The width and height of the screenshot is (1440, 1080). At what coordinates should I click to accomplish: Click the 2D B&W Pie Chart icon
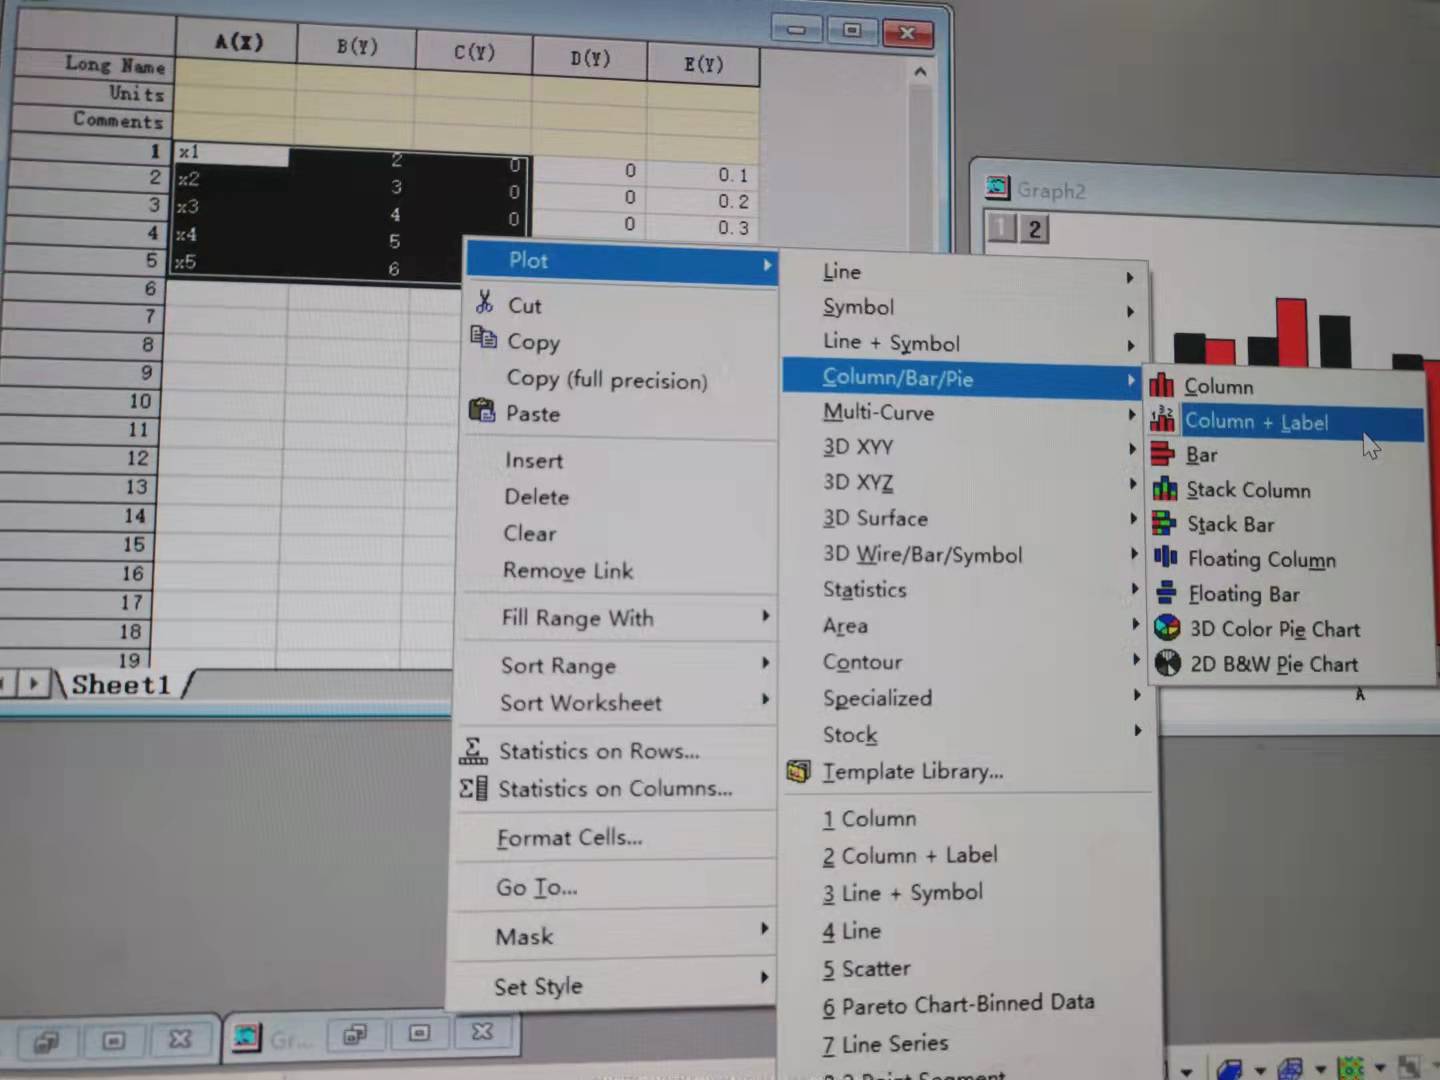(x=1167, y=663)
